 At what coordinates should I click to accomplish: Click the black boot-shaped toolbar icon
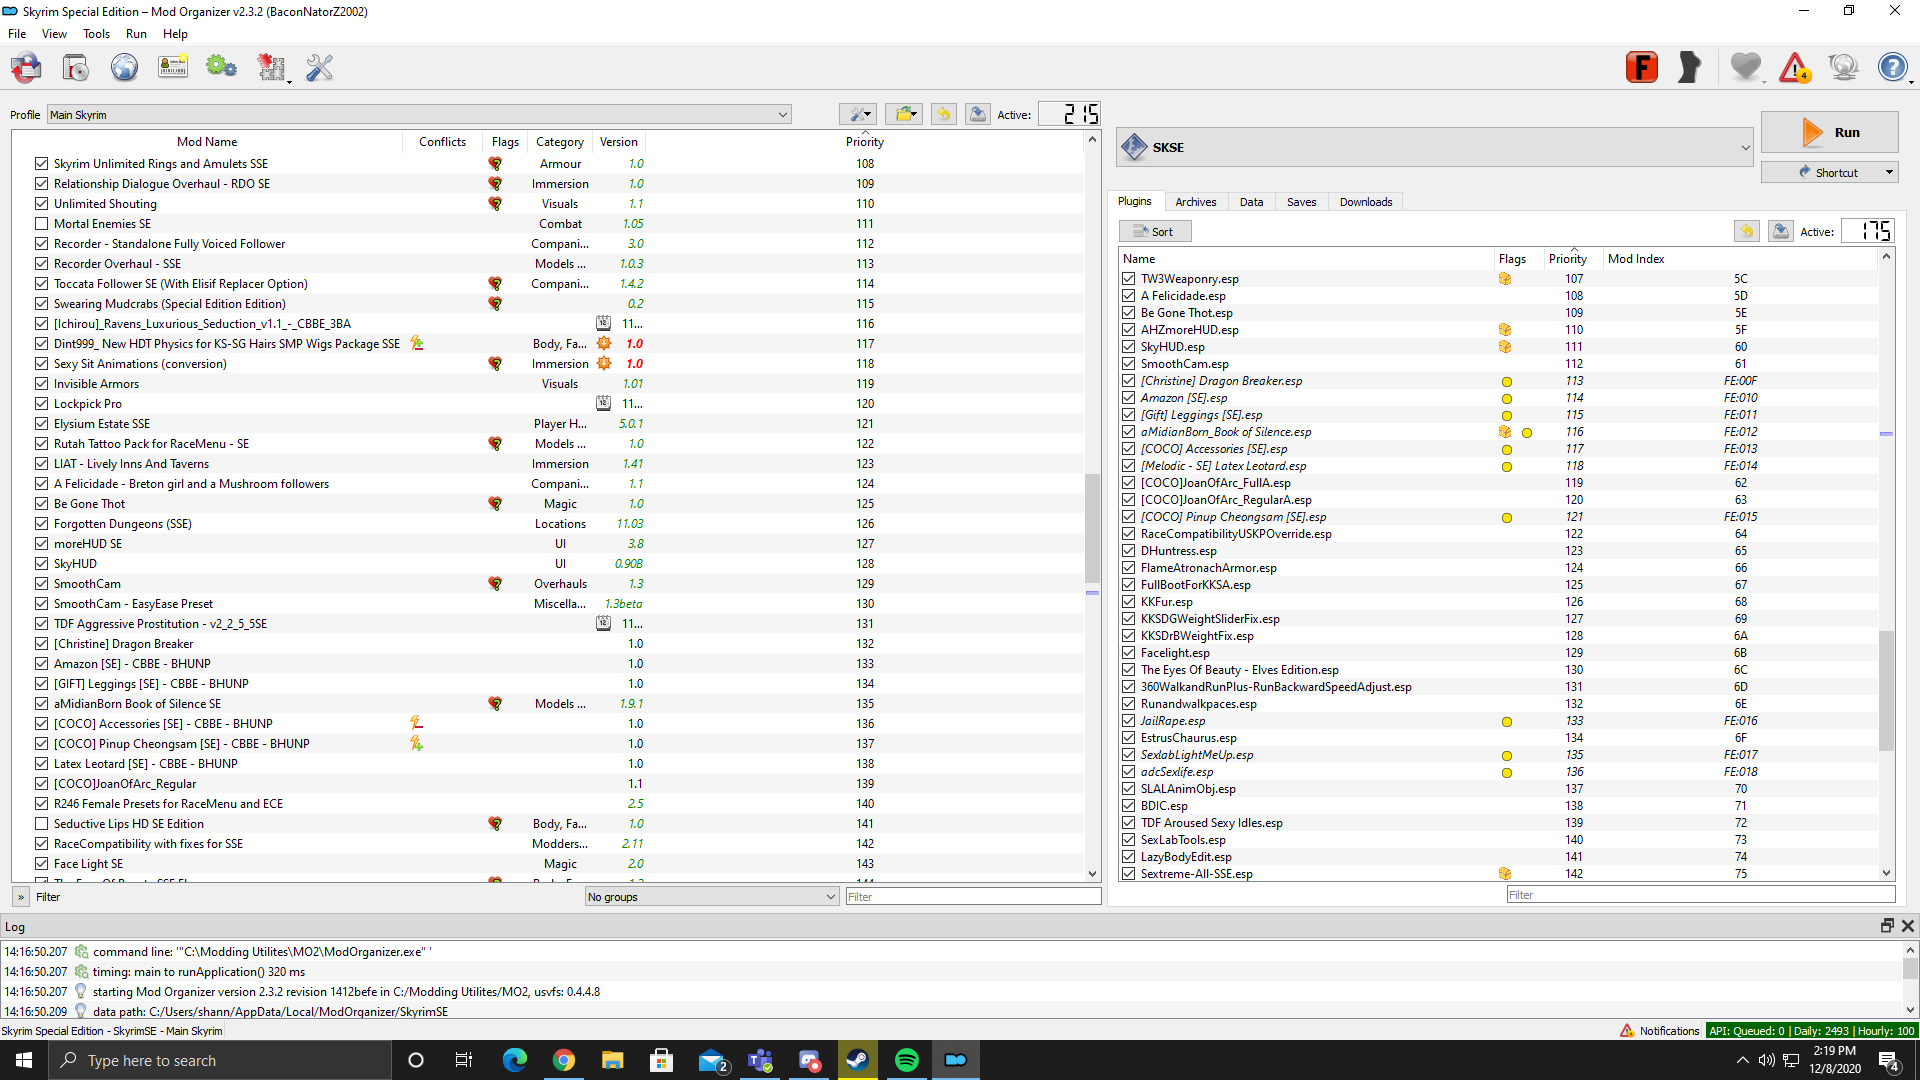pyautogui.click(x=1690, y=68)
